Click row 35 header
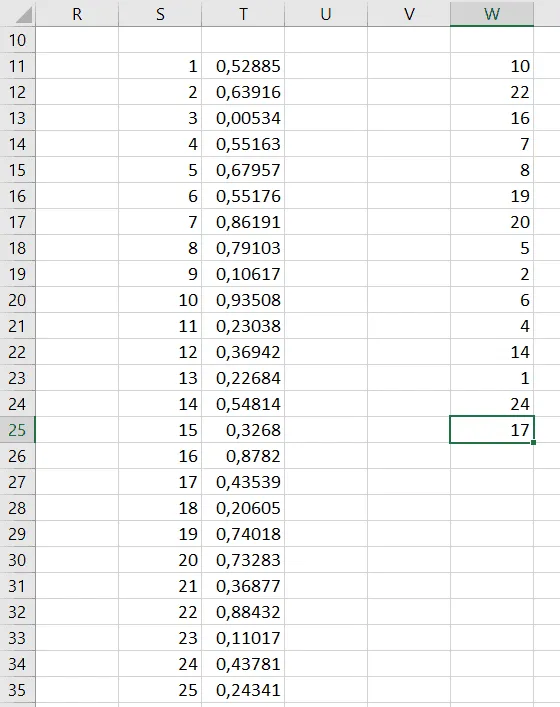 point(18,690)
